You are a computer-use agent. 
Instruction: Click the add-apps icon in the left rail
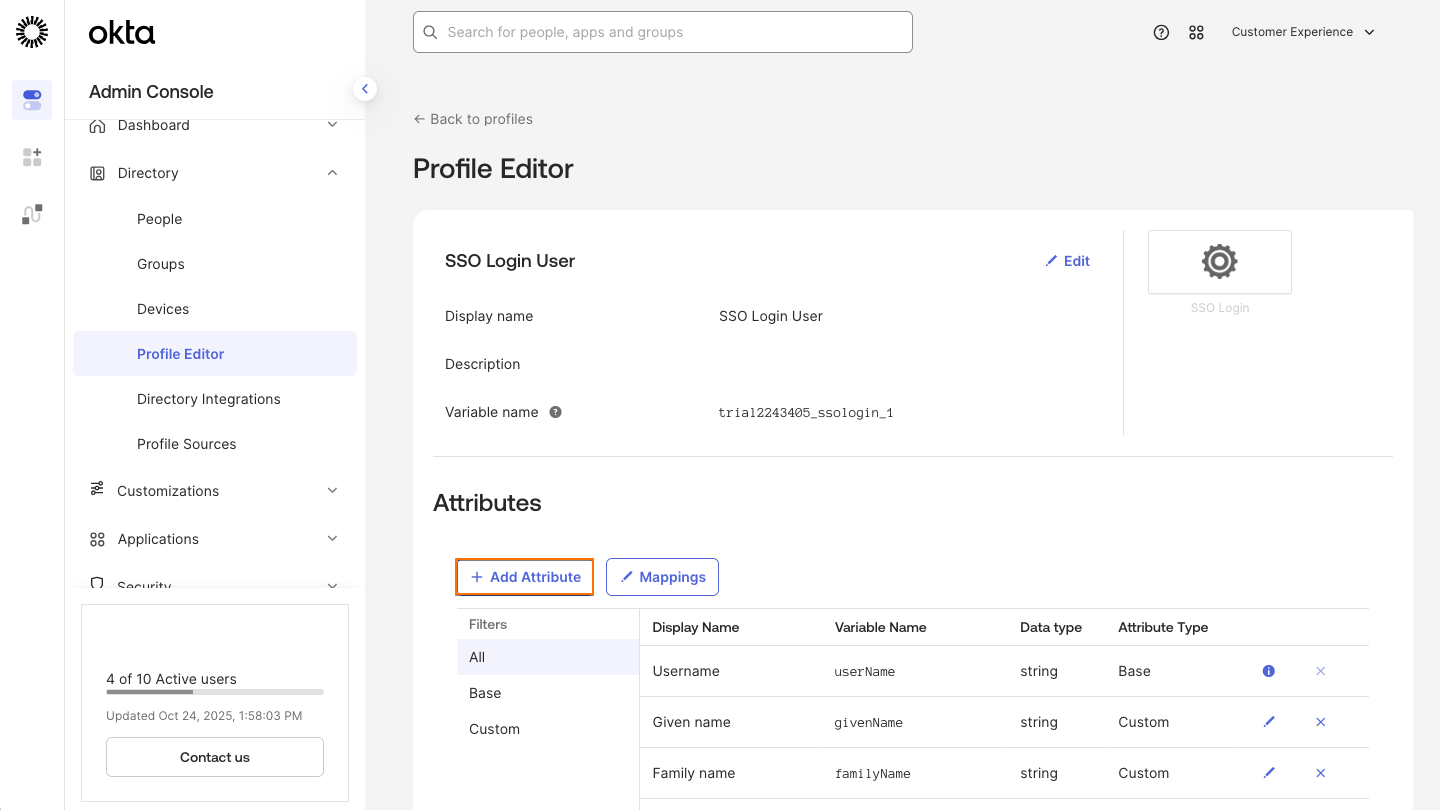coord(31,157)
